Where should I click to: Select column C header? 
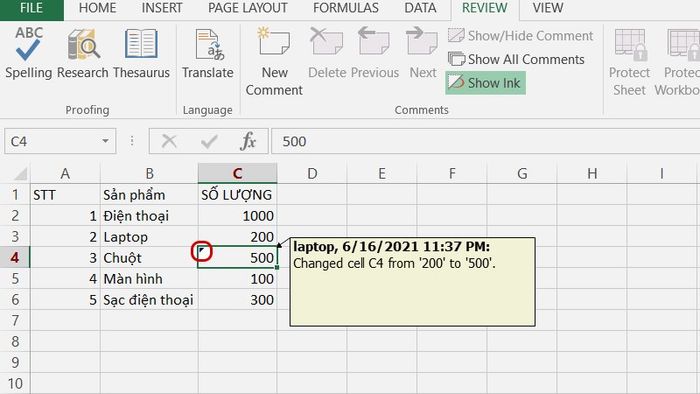[x=238, y=173]
